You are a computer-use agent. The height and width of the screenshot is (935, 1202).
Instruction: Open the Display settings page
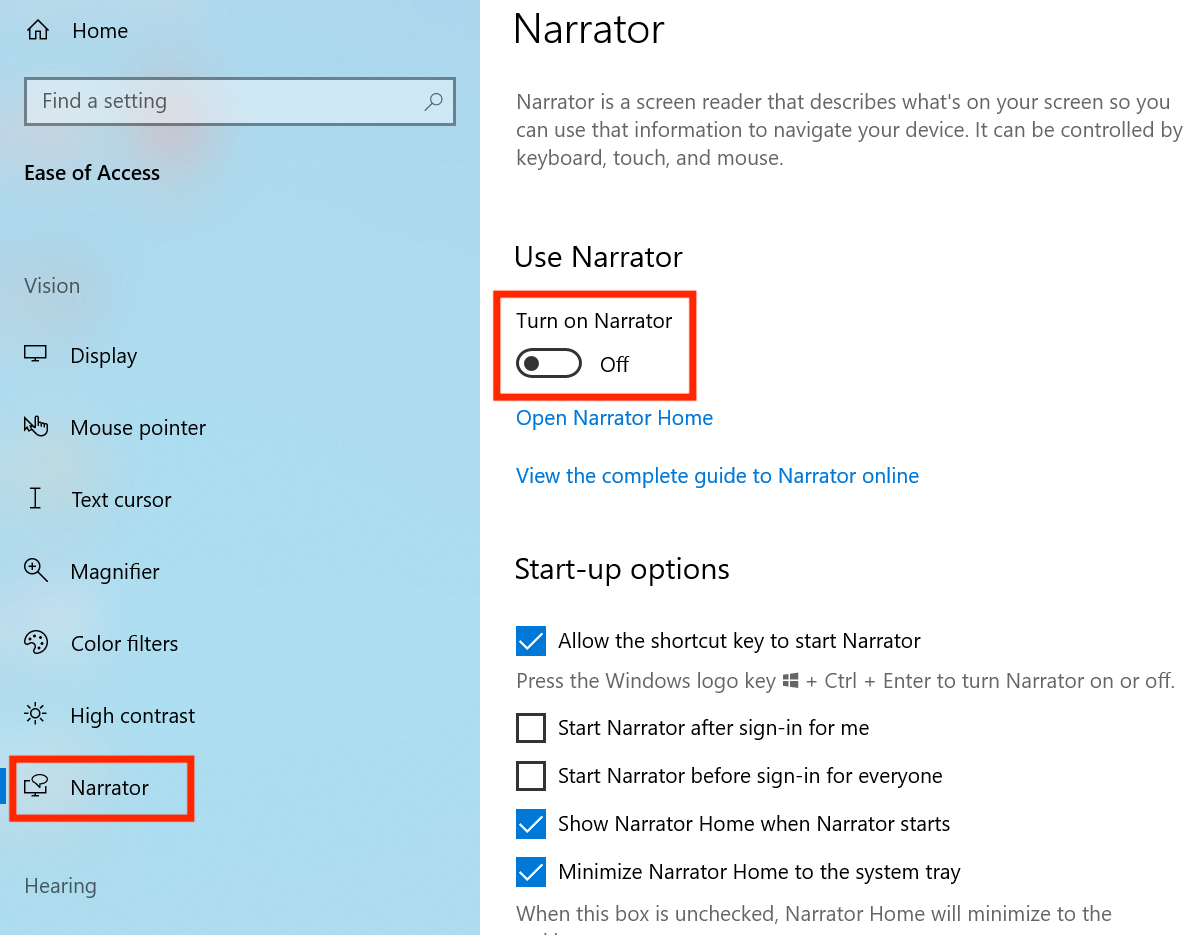point(104,356)
